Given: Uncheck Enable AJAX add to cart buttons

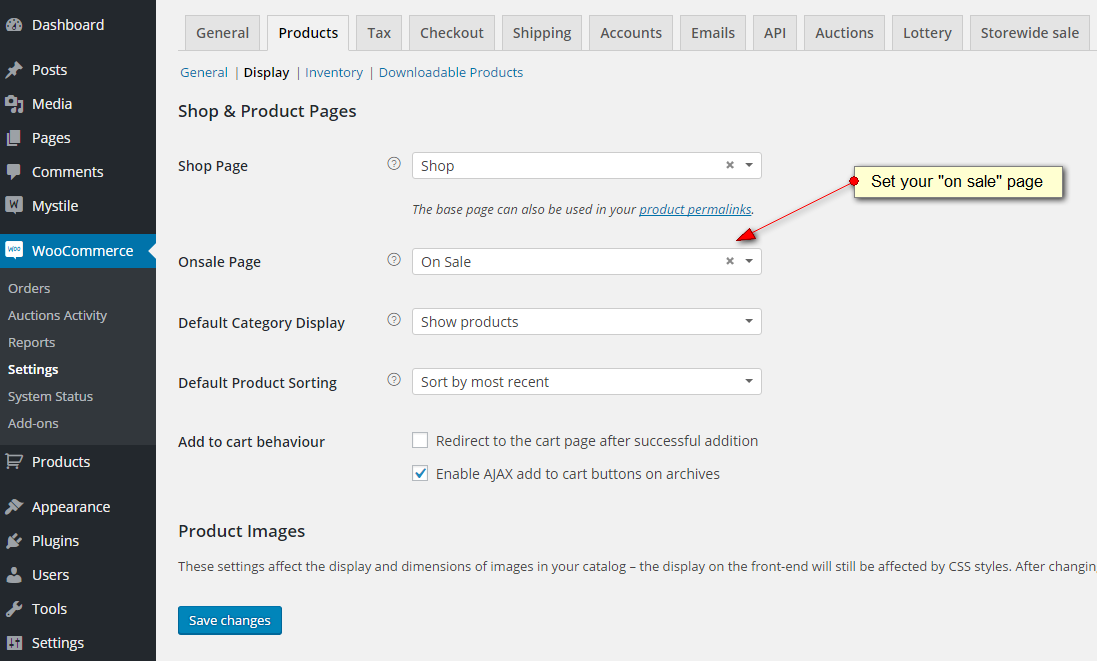Looking at the screenshot, I should coord(420,474).
